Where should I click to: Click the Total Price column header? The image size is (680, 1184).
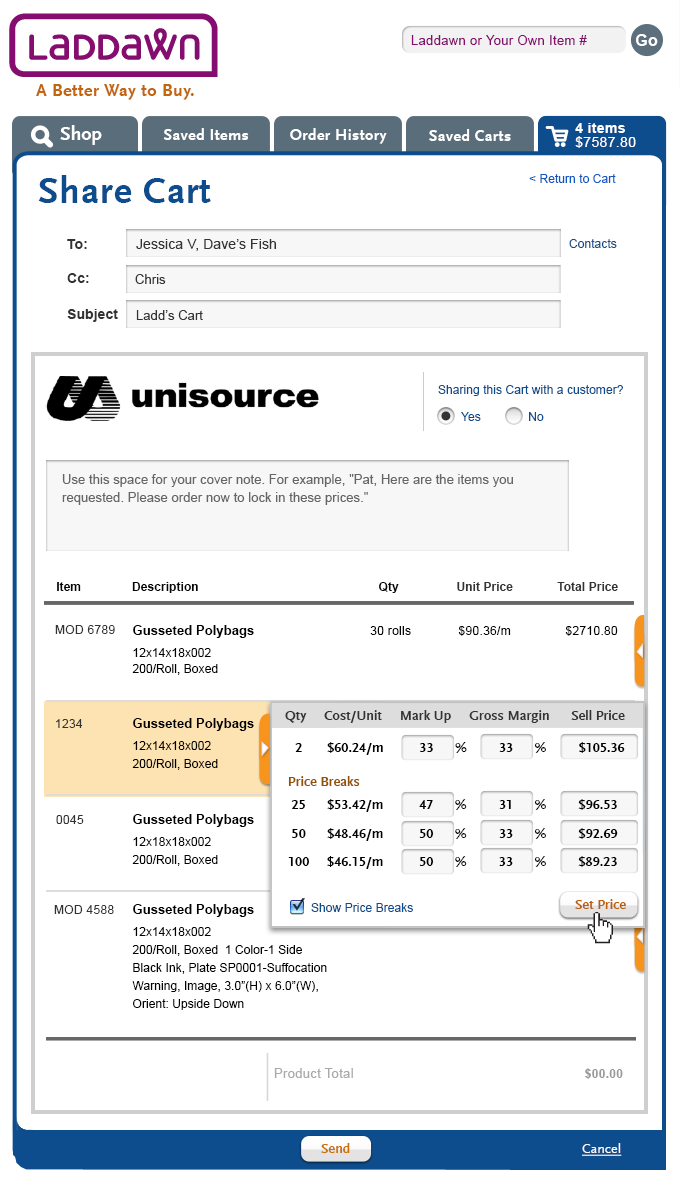587,587
